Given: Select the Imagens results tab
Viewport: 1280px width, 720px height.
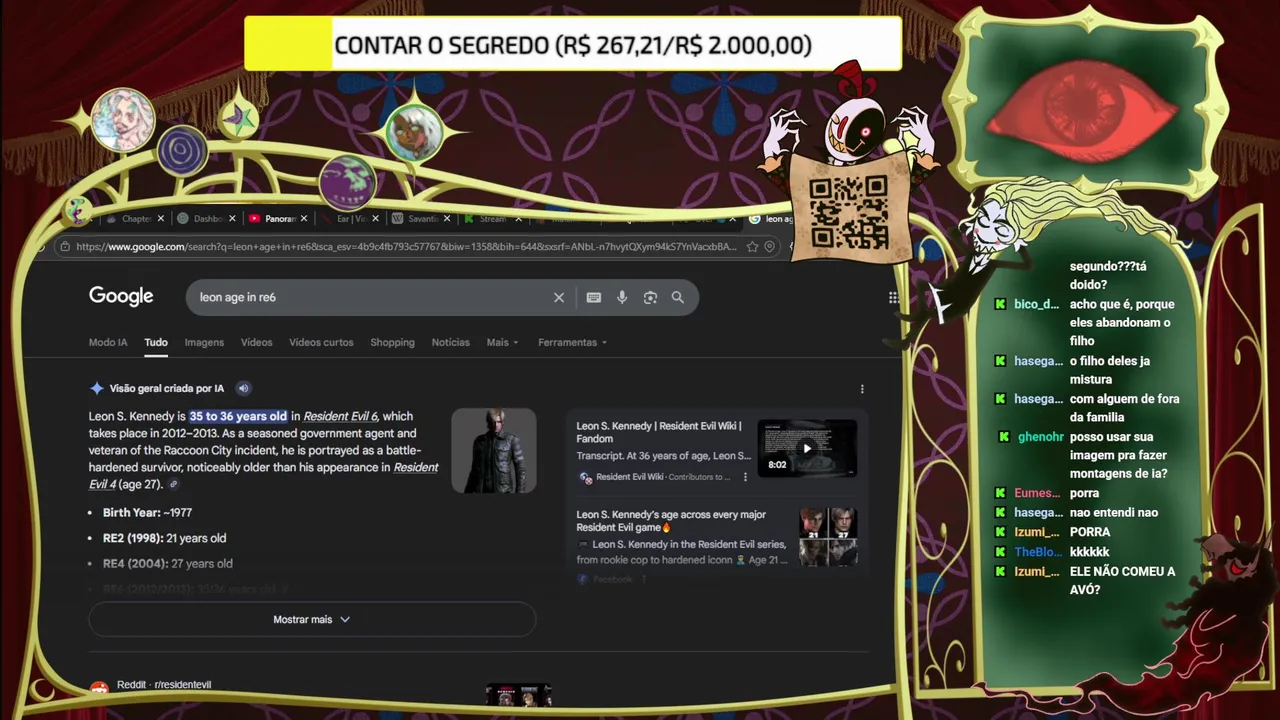Looking at the screenshot, I should (204, 342).
